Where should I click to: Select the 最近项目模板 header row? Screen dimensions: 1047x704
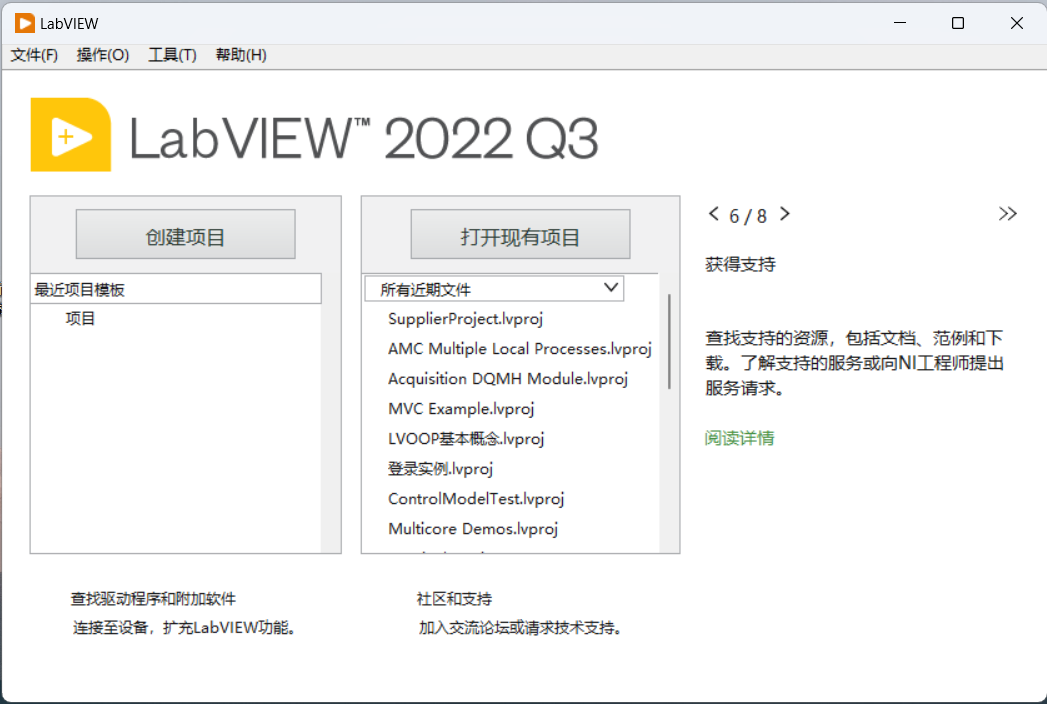click(x=176, y=289)
